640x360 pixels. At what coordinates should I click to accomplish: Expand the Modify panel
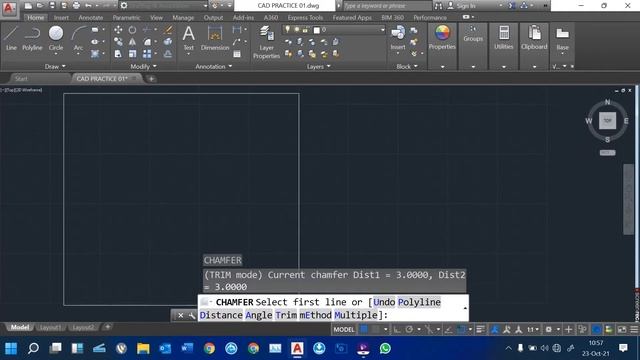pyautogui.click(x=143, y=66)
